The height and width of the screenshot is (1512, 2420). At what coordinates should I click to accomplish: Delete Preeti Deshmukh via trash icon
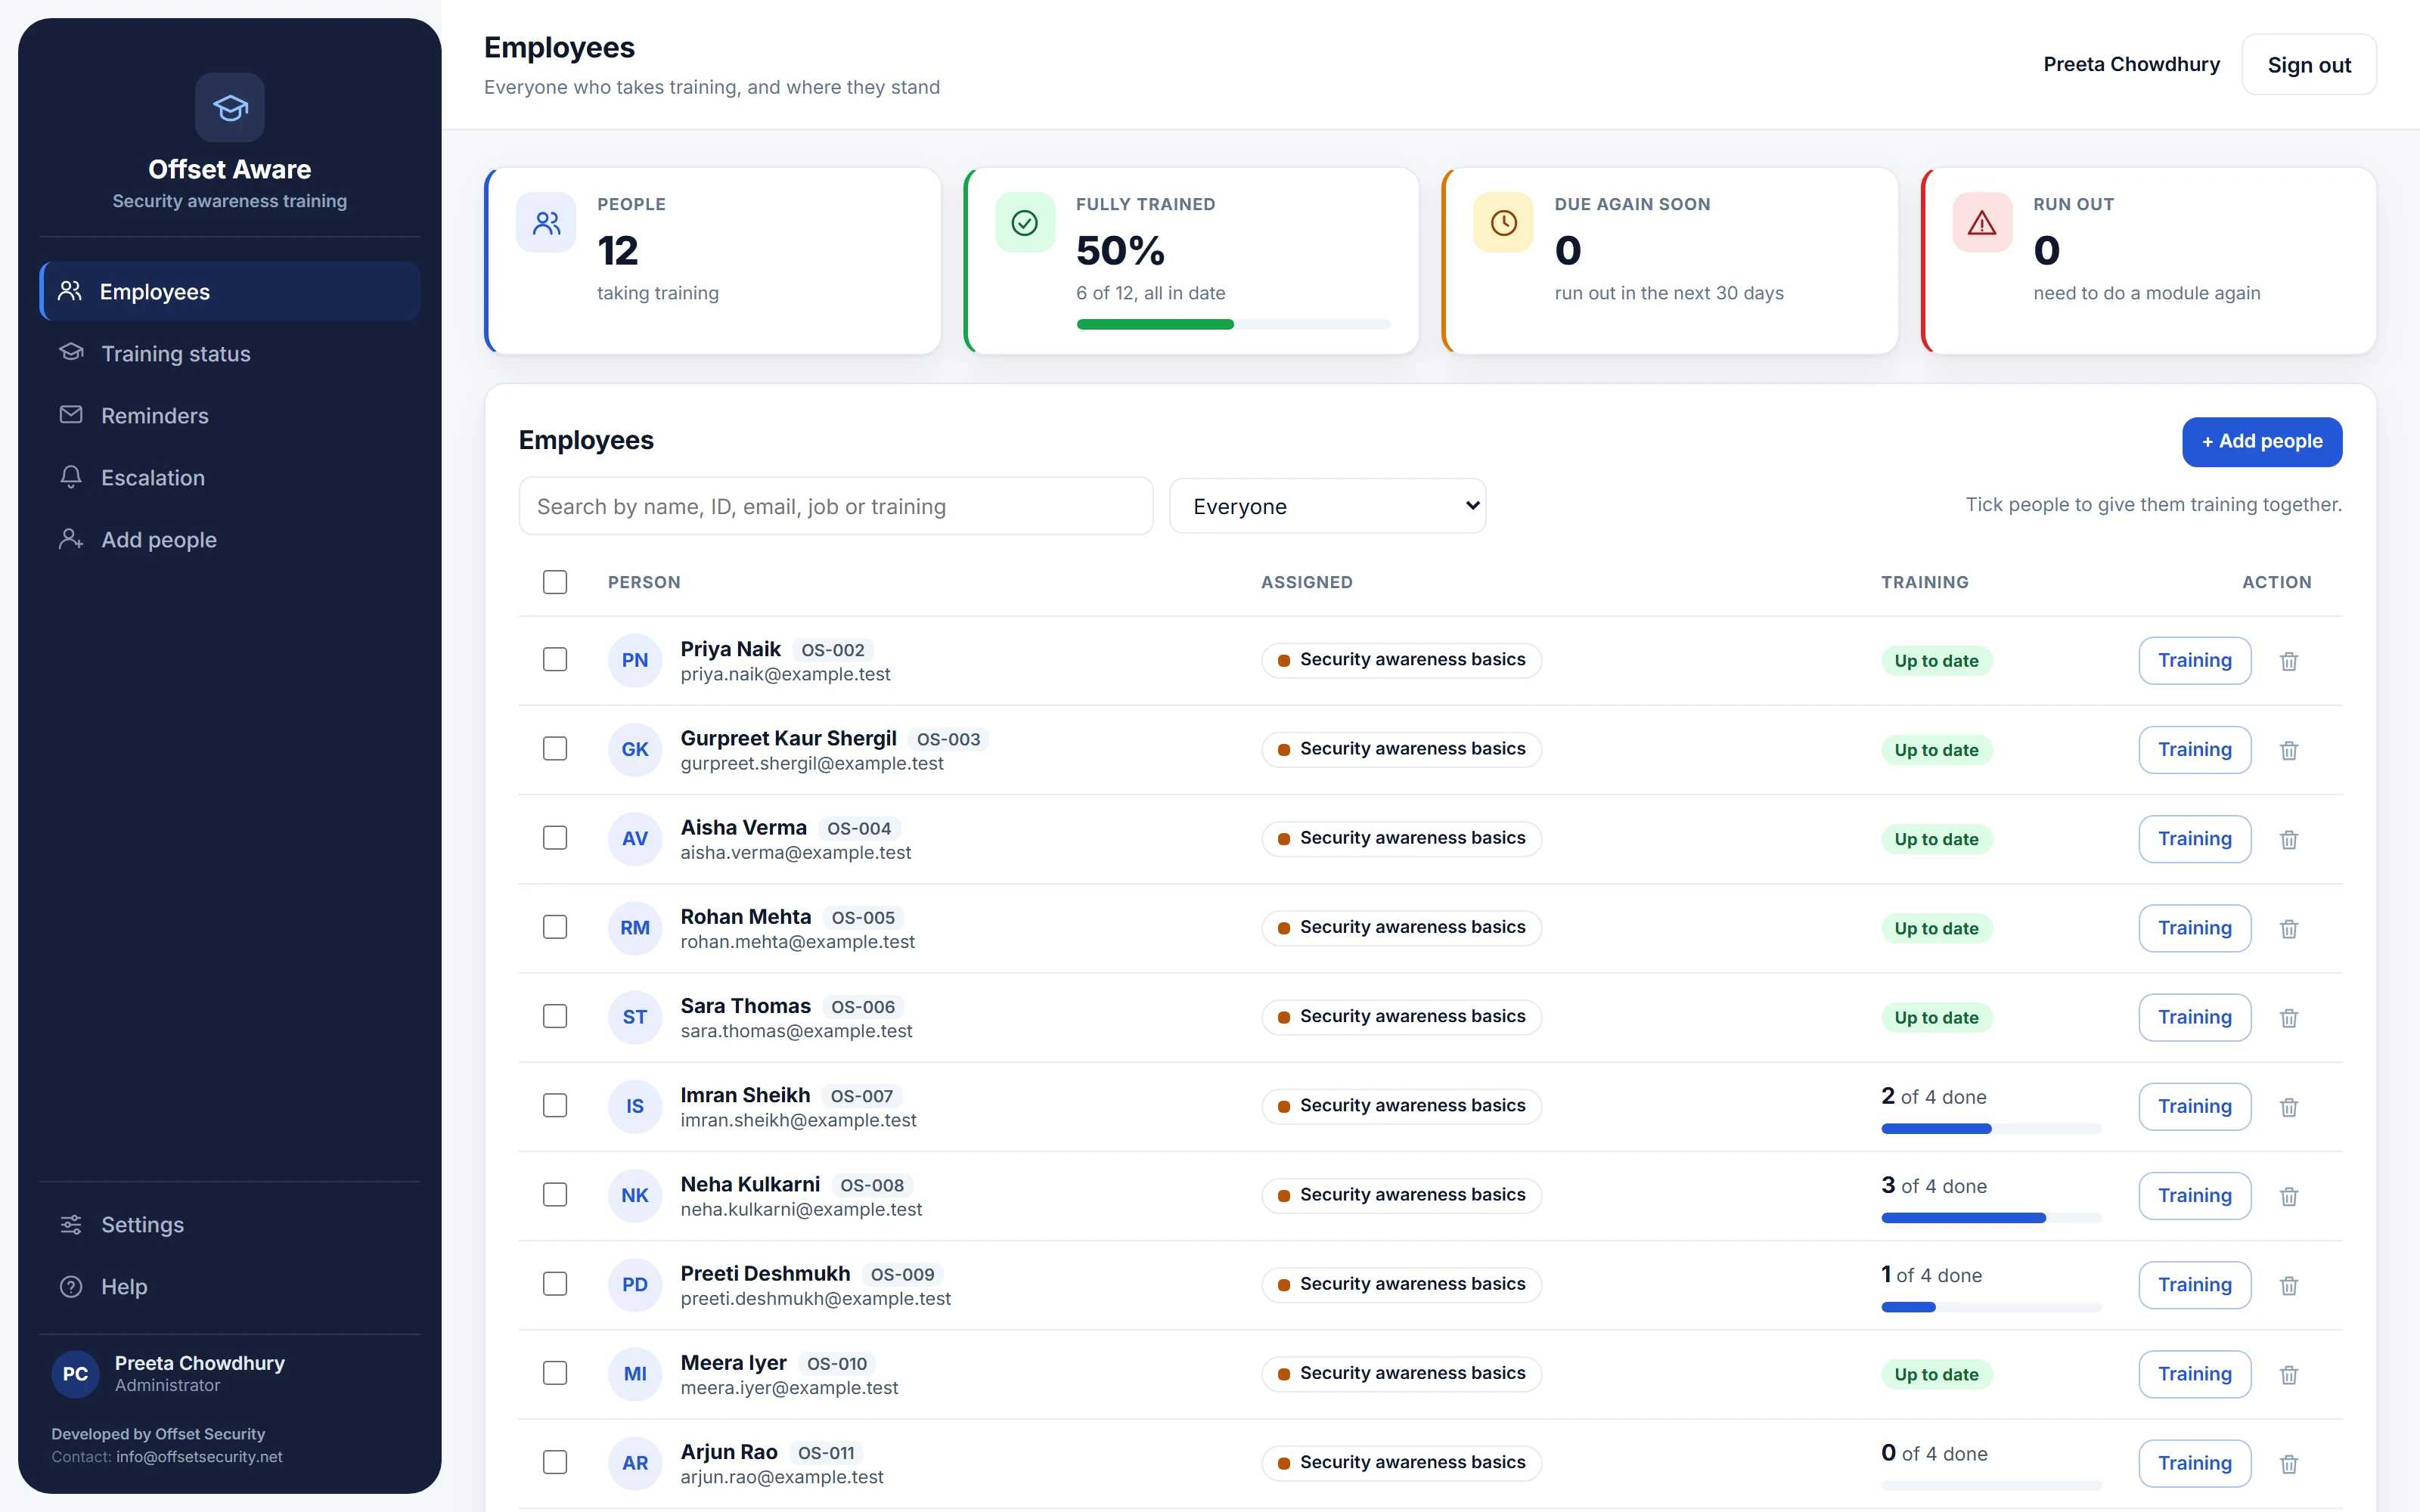[x=2288, y=1285]
